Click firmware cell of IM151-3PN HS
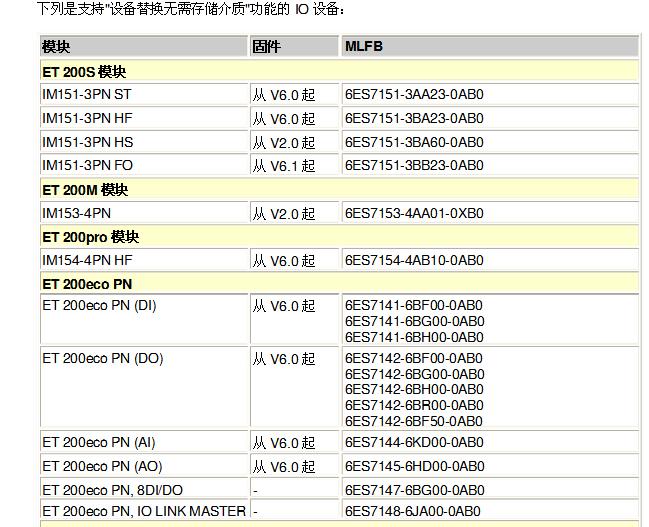 tap(294, 142)
